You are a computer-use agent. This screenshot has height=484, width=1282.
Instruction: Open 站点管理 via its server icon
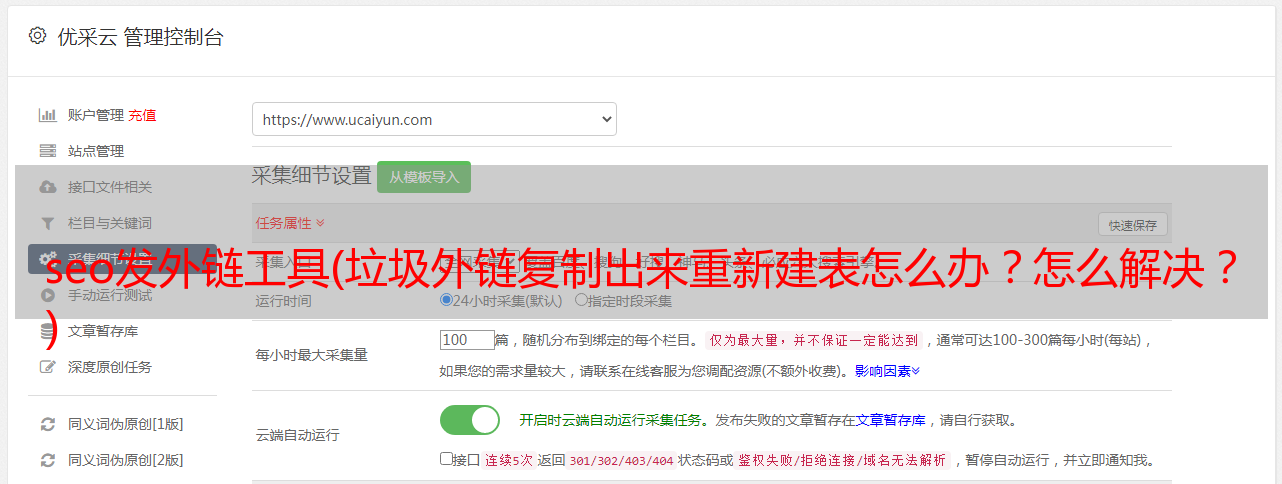(x=47, y=151)
